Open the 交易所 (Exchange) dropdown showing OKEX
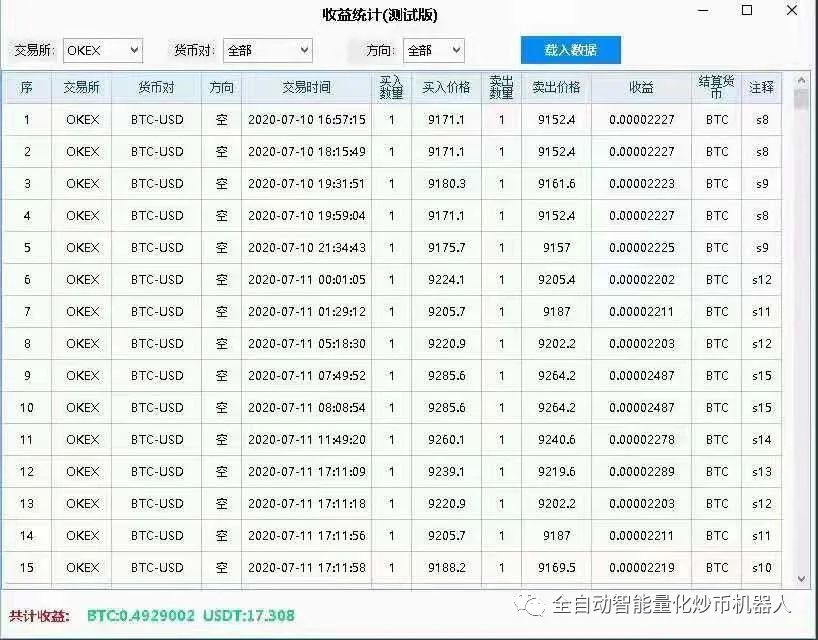Viewport: 818px width, 640px height. pos(102,50)
